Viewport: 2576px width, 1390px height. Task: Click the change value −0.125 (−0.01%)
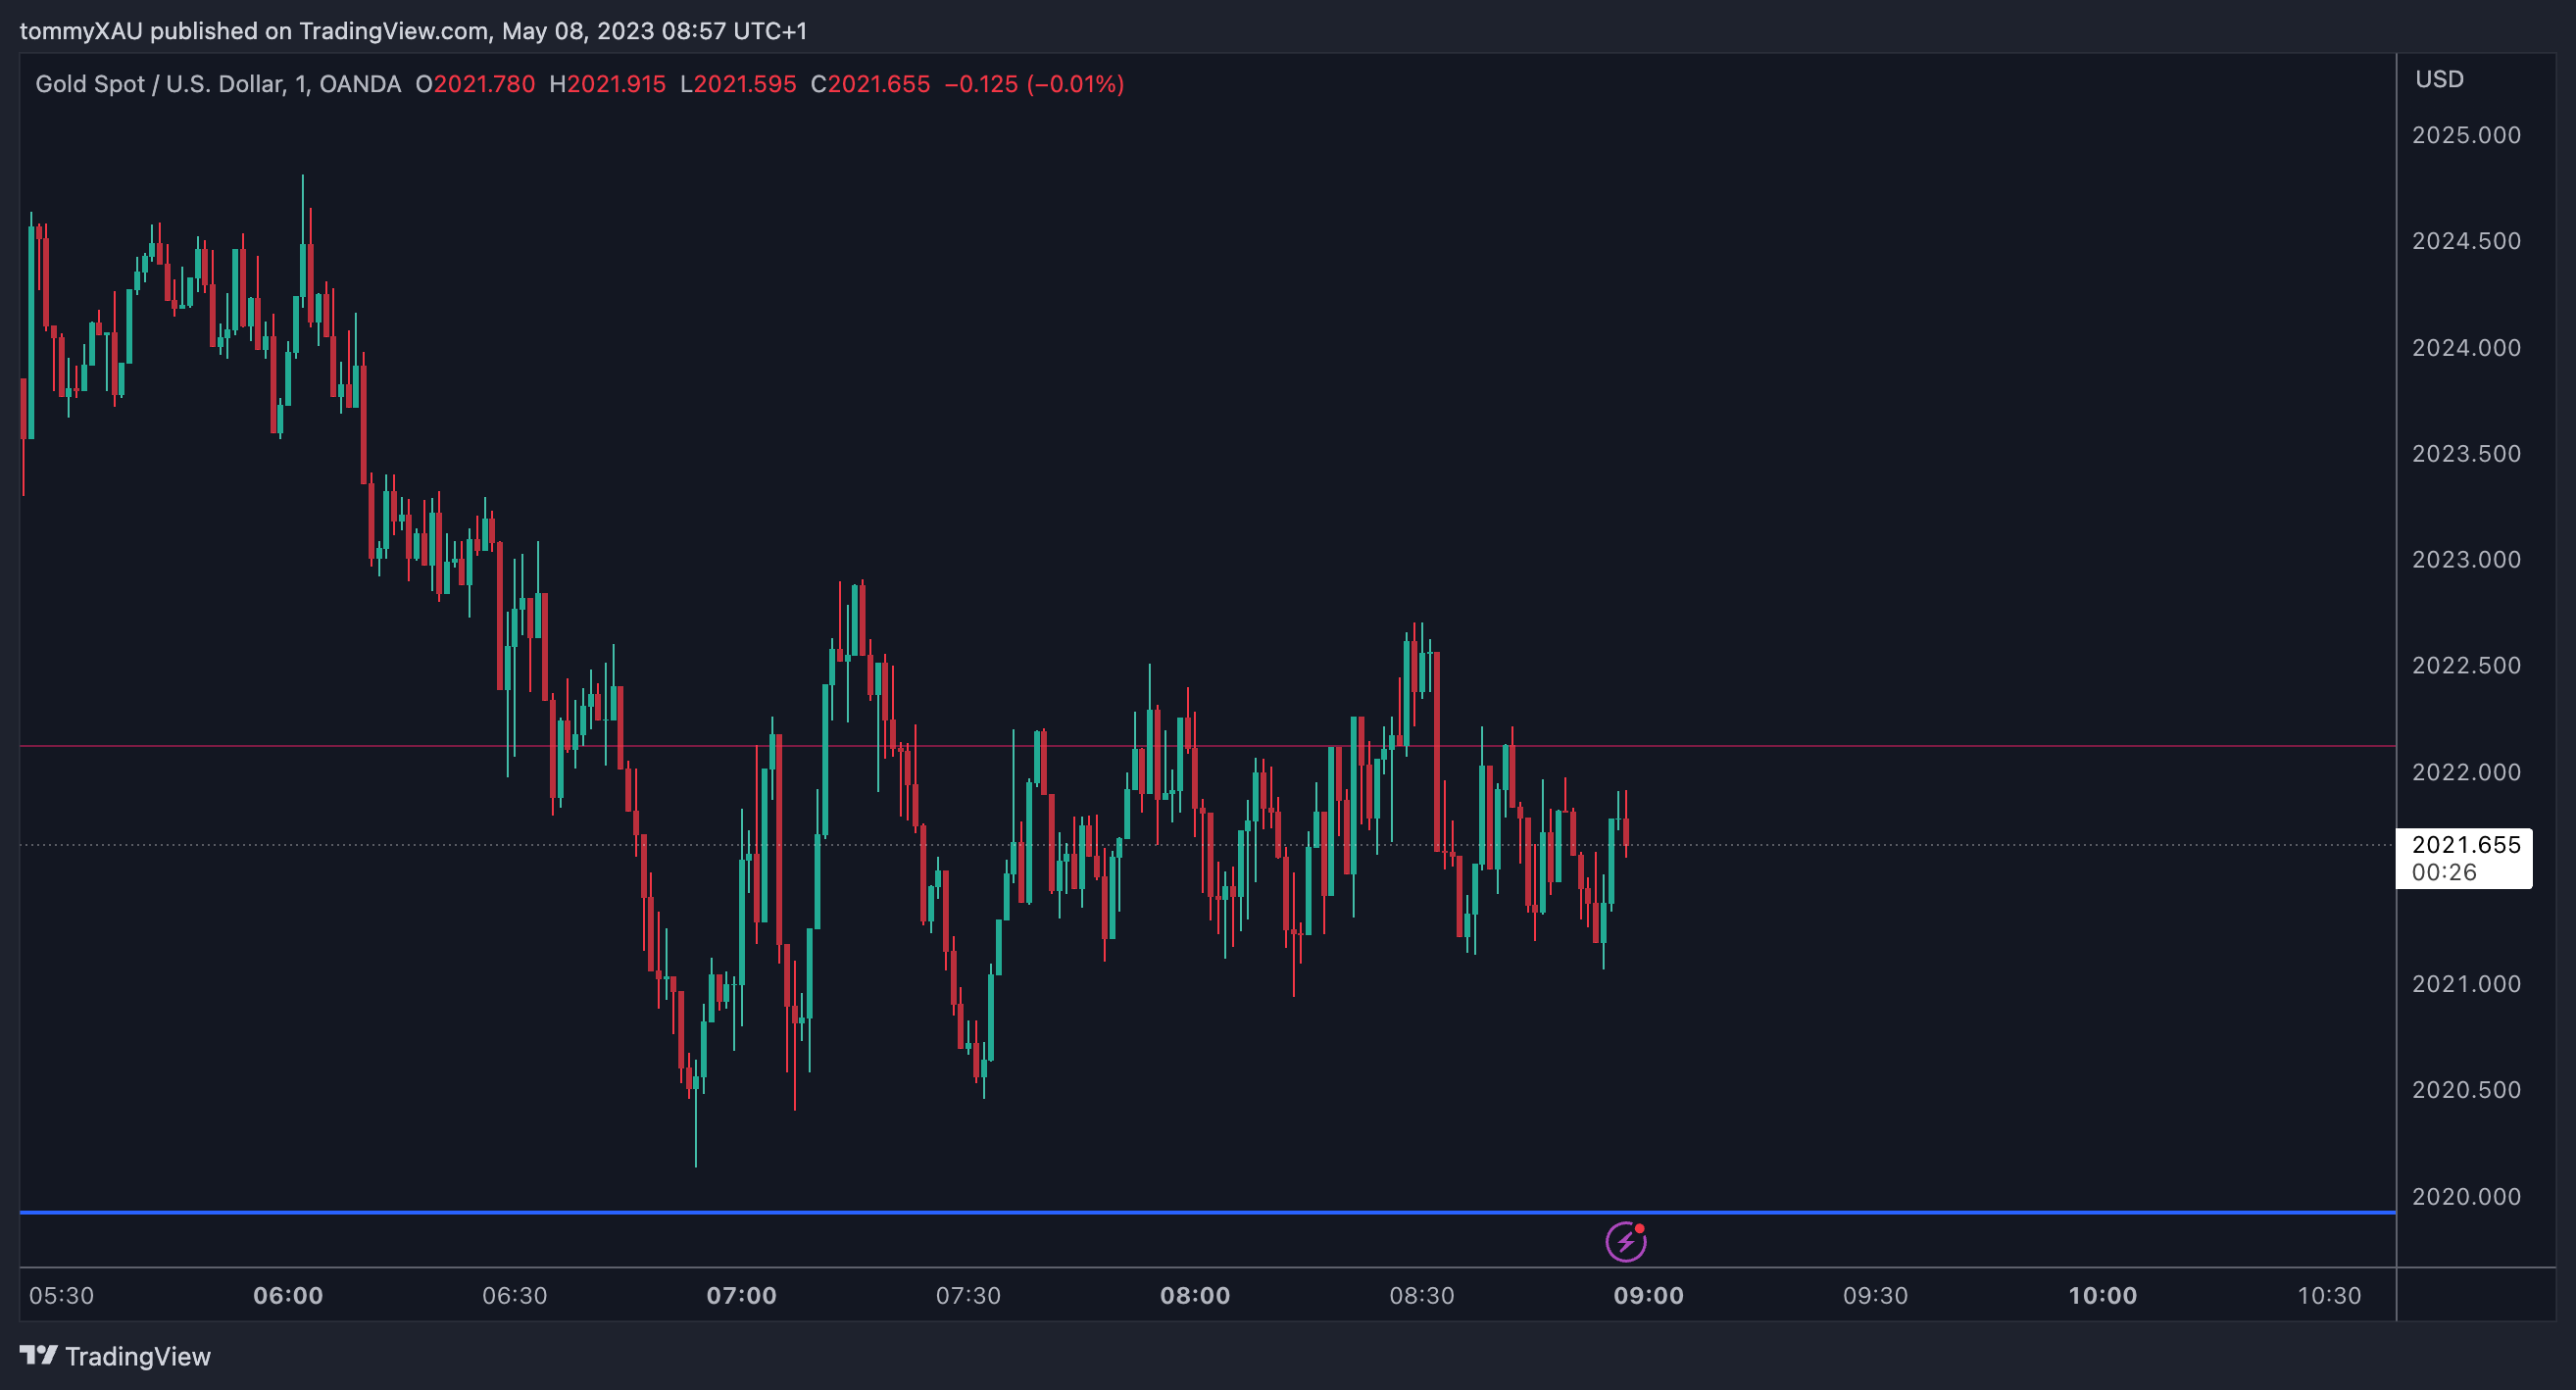(x=1034, y=84)
